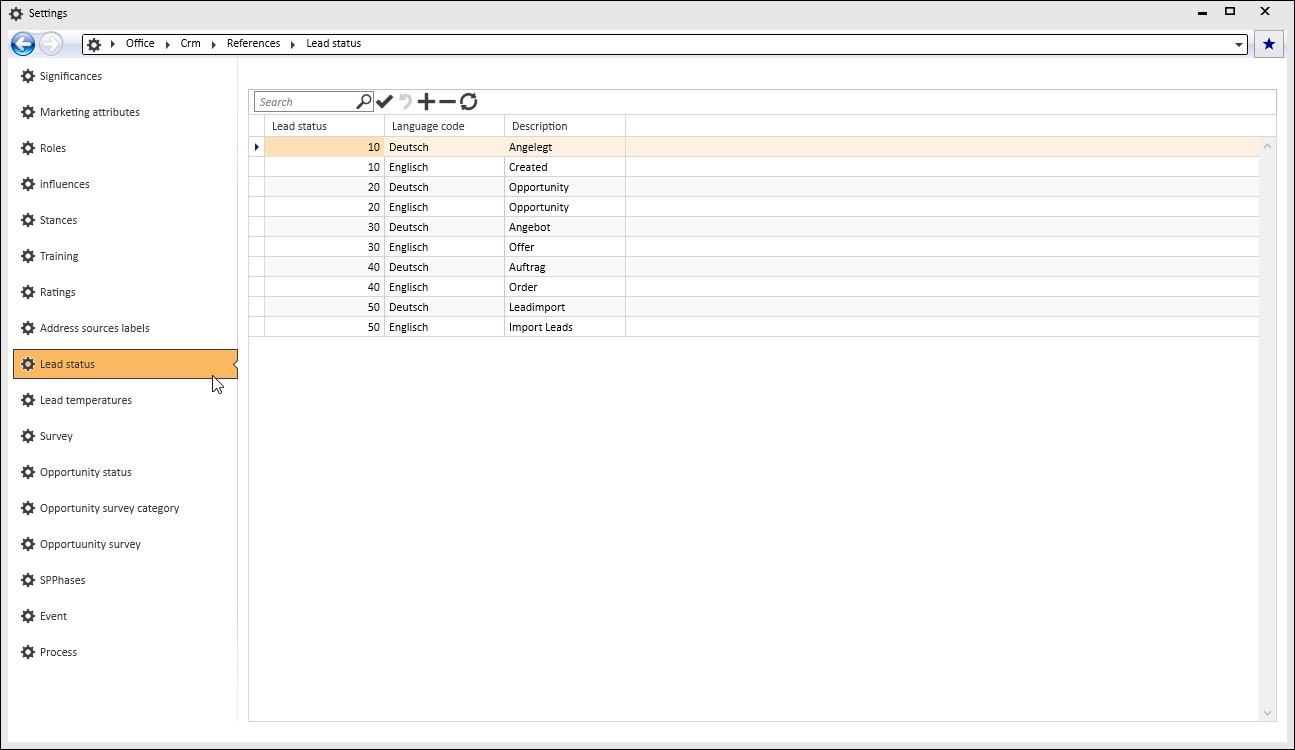
Task: Click the gear icon beside Opportunity status
Action: pos(28,472)
